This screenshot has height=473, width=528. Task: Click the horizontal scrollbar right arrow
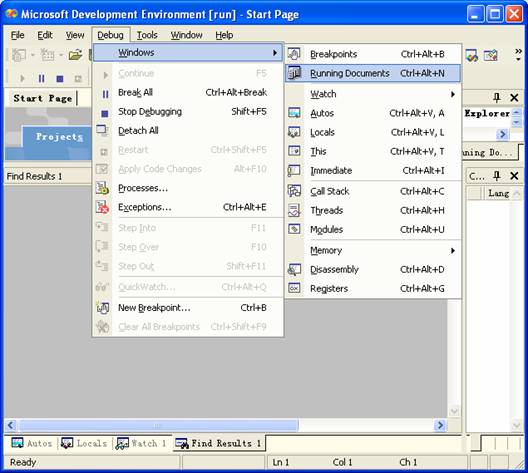(440, 425)
